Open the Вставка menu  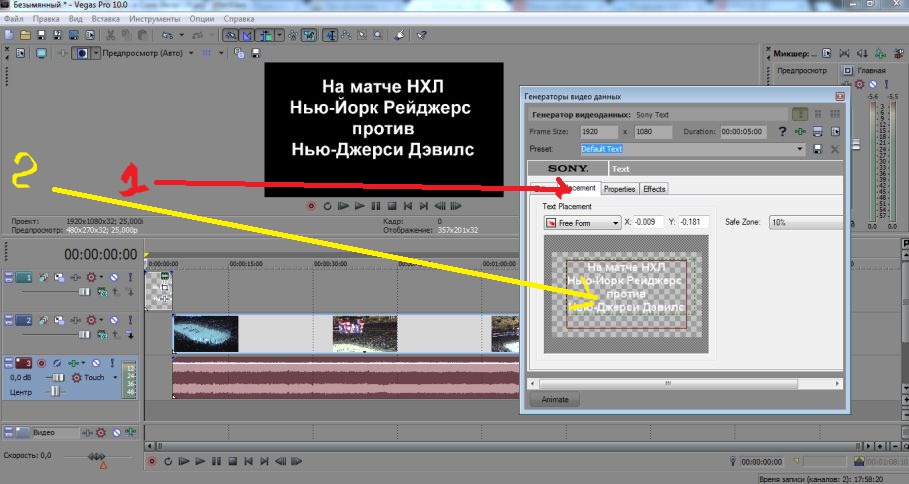tap(105, 19)
